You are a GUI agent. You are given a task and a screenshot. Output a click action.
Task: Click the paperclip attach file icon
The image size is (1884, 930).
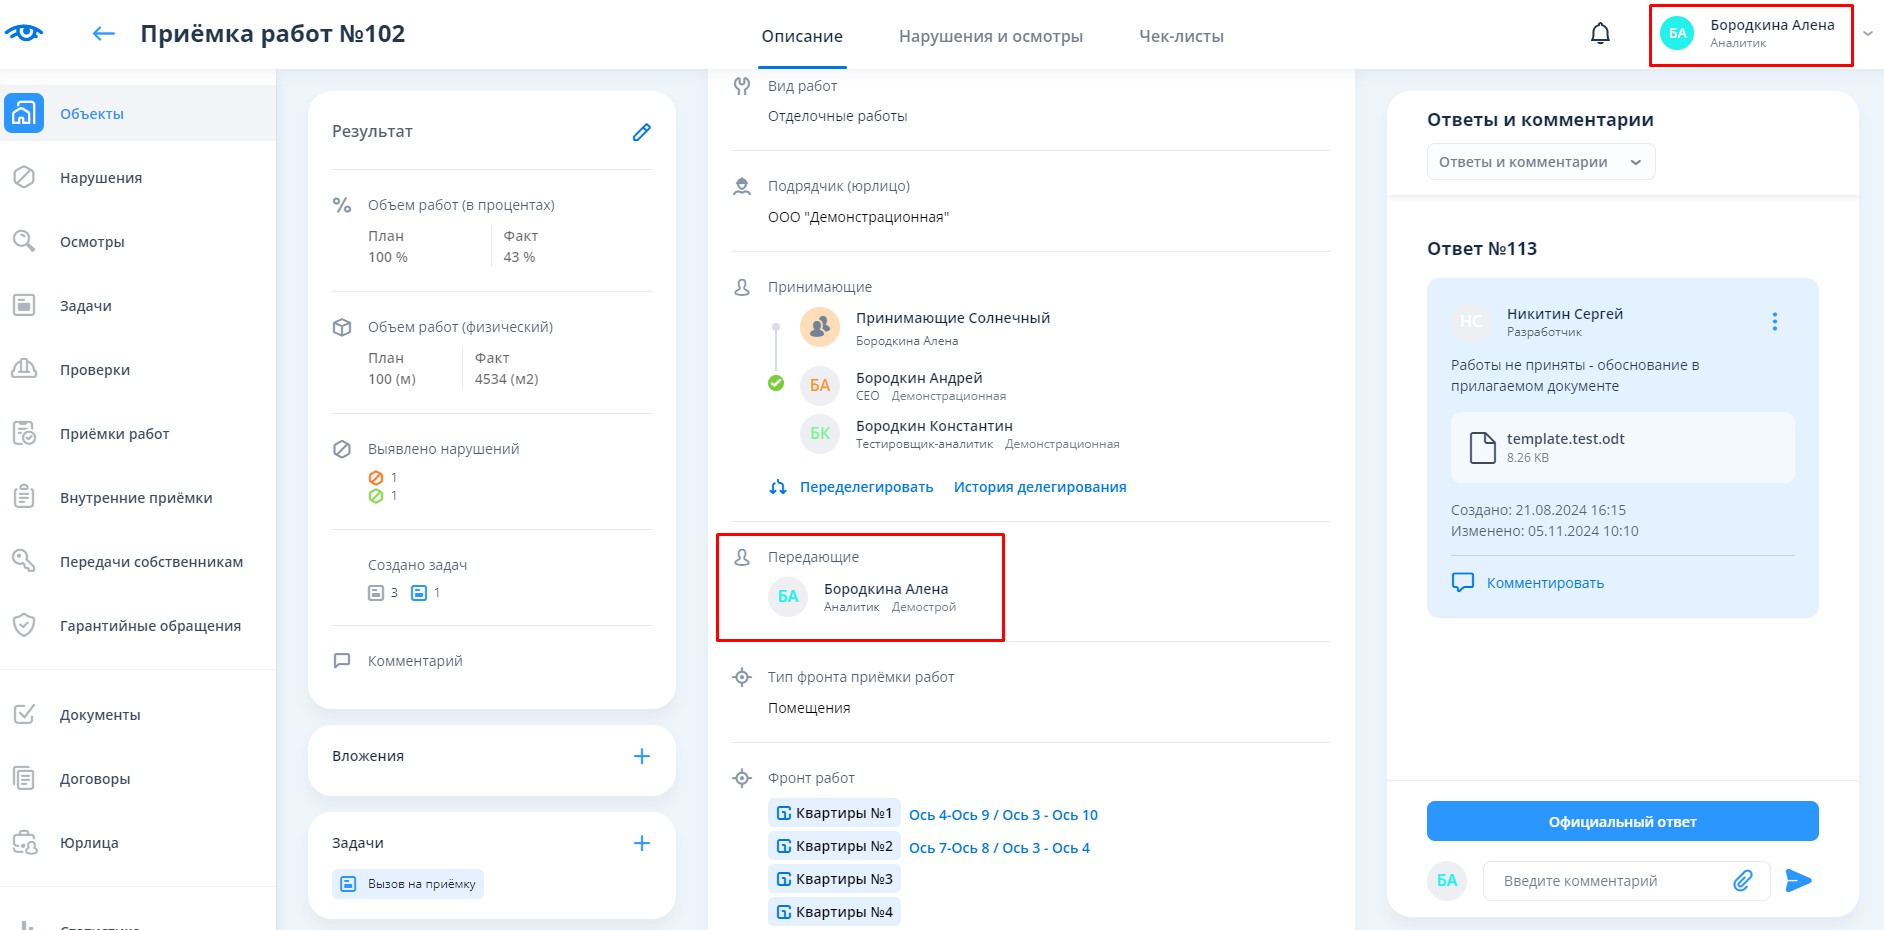click(1742, 880)
